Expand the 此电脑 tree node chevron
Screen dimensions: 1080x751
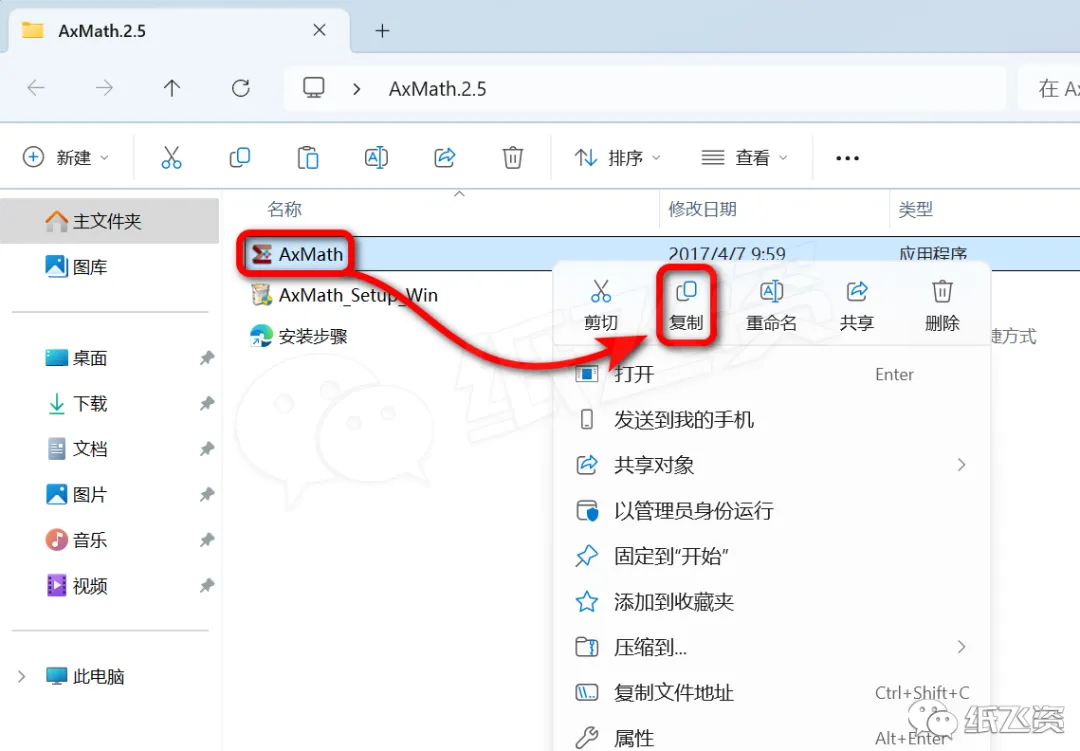coord(21,677)
